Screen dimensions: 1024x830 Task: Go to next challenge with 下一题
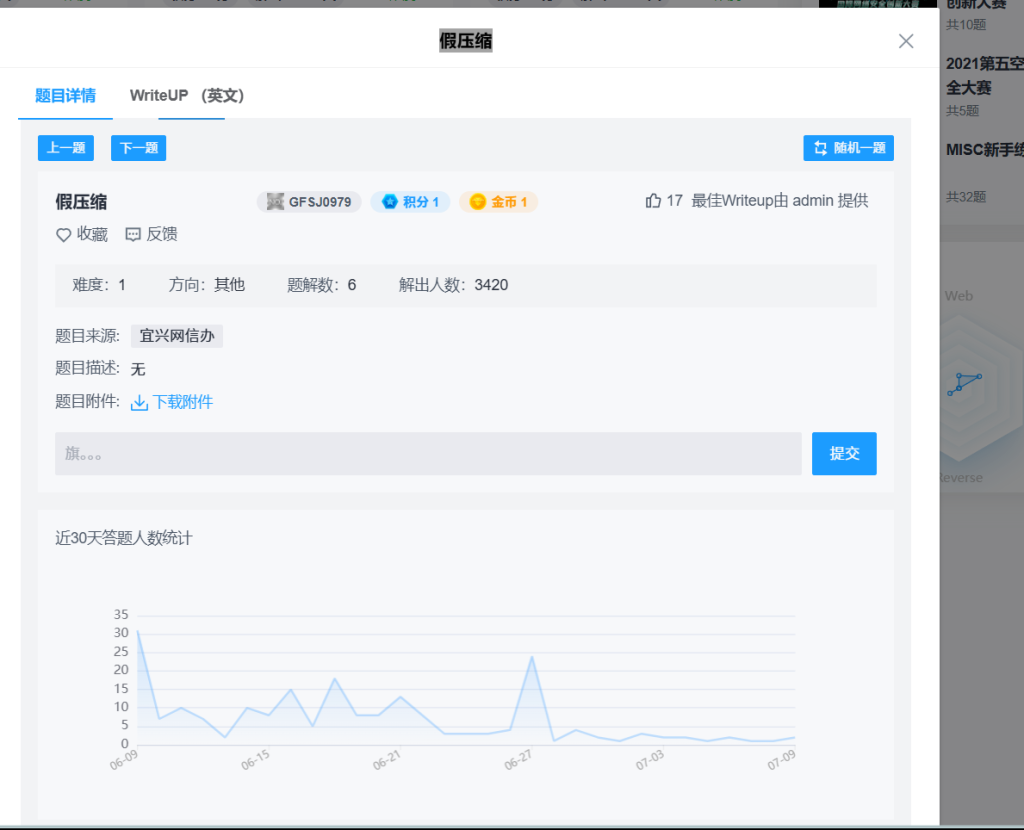click(x=138, y=148)
